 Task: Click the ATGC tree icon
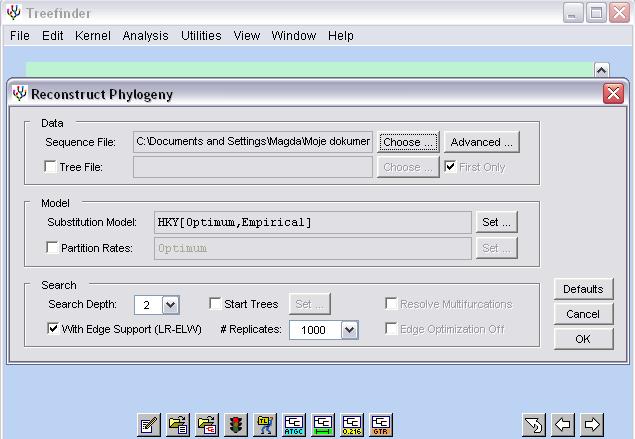click(x=294, y=425)
